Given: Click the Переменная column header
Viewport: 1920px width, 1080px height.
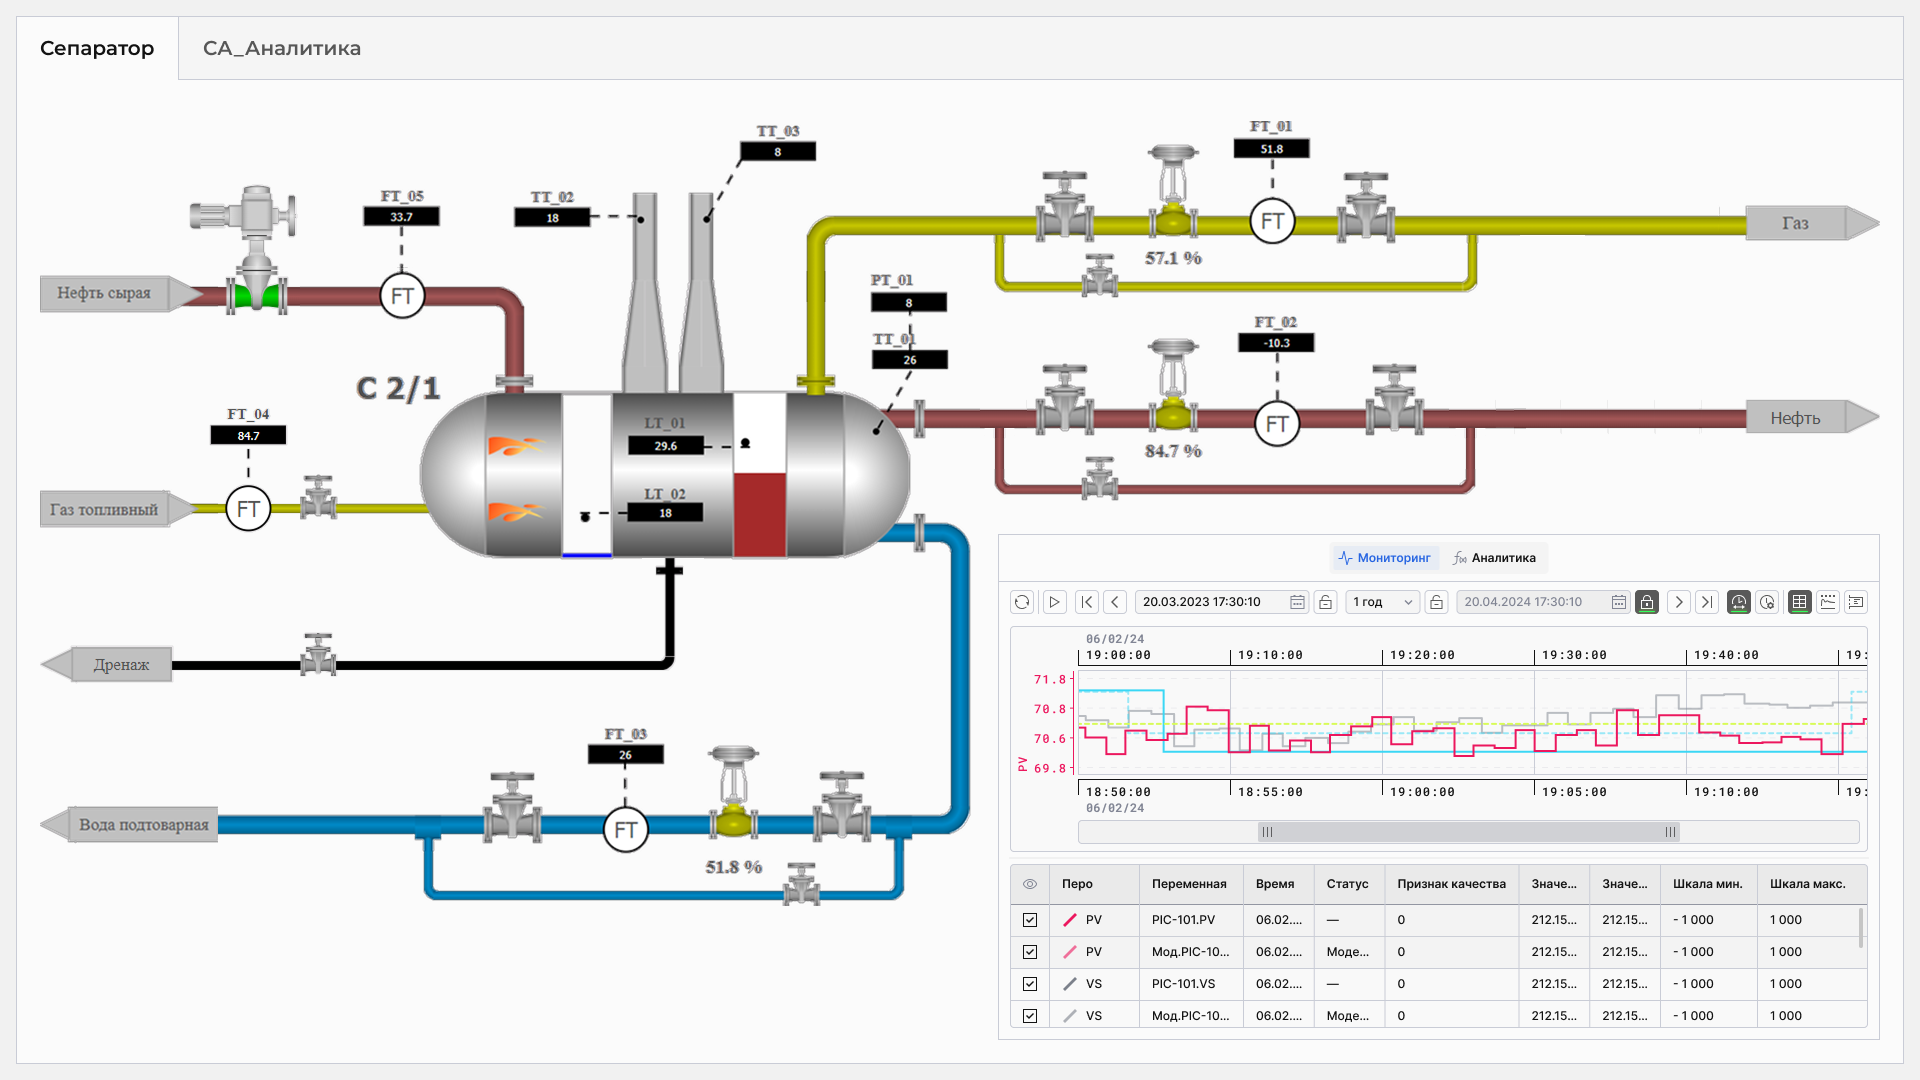Looking at the screenshot, I should (x=1188, y=884).
